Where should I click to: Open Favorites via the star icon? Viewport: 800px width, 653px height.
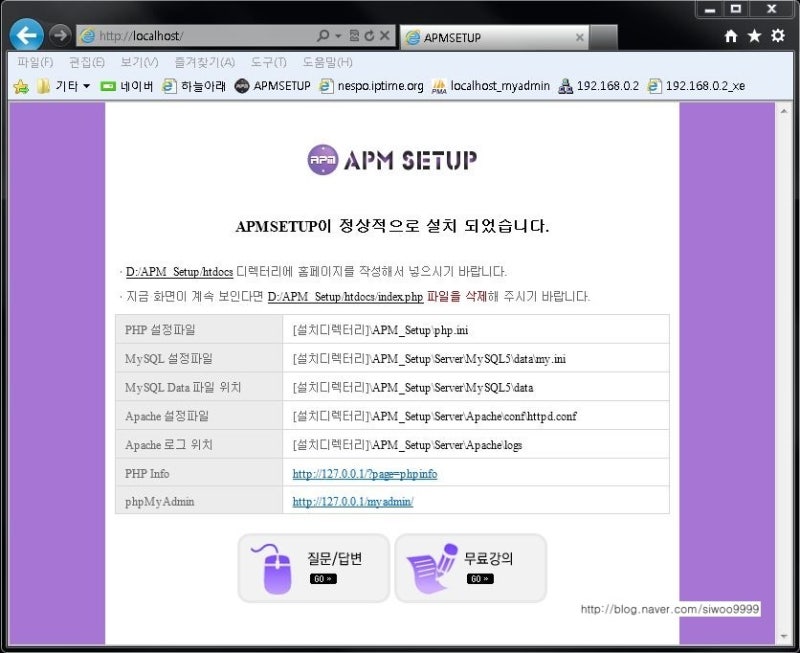754,34
